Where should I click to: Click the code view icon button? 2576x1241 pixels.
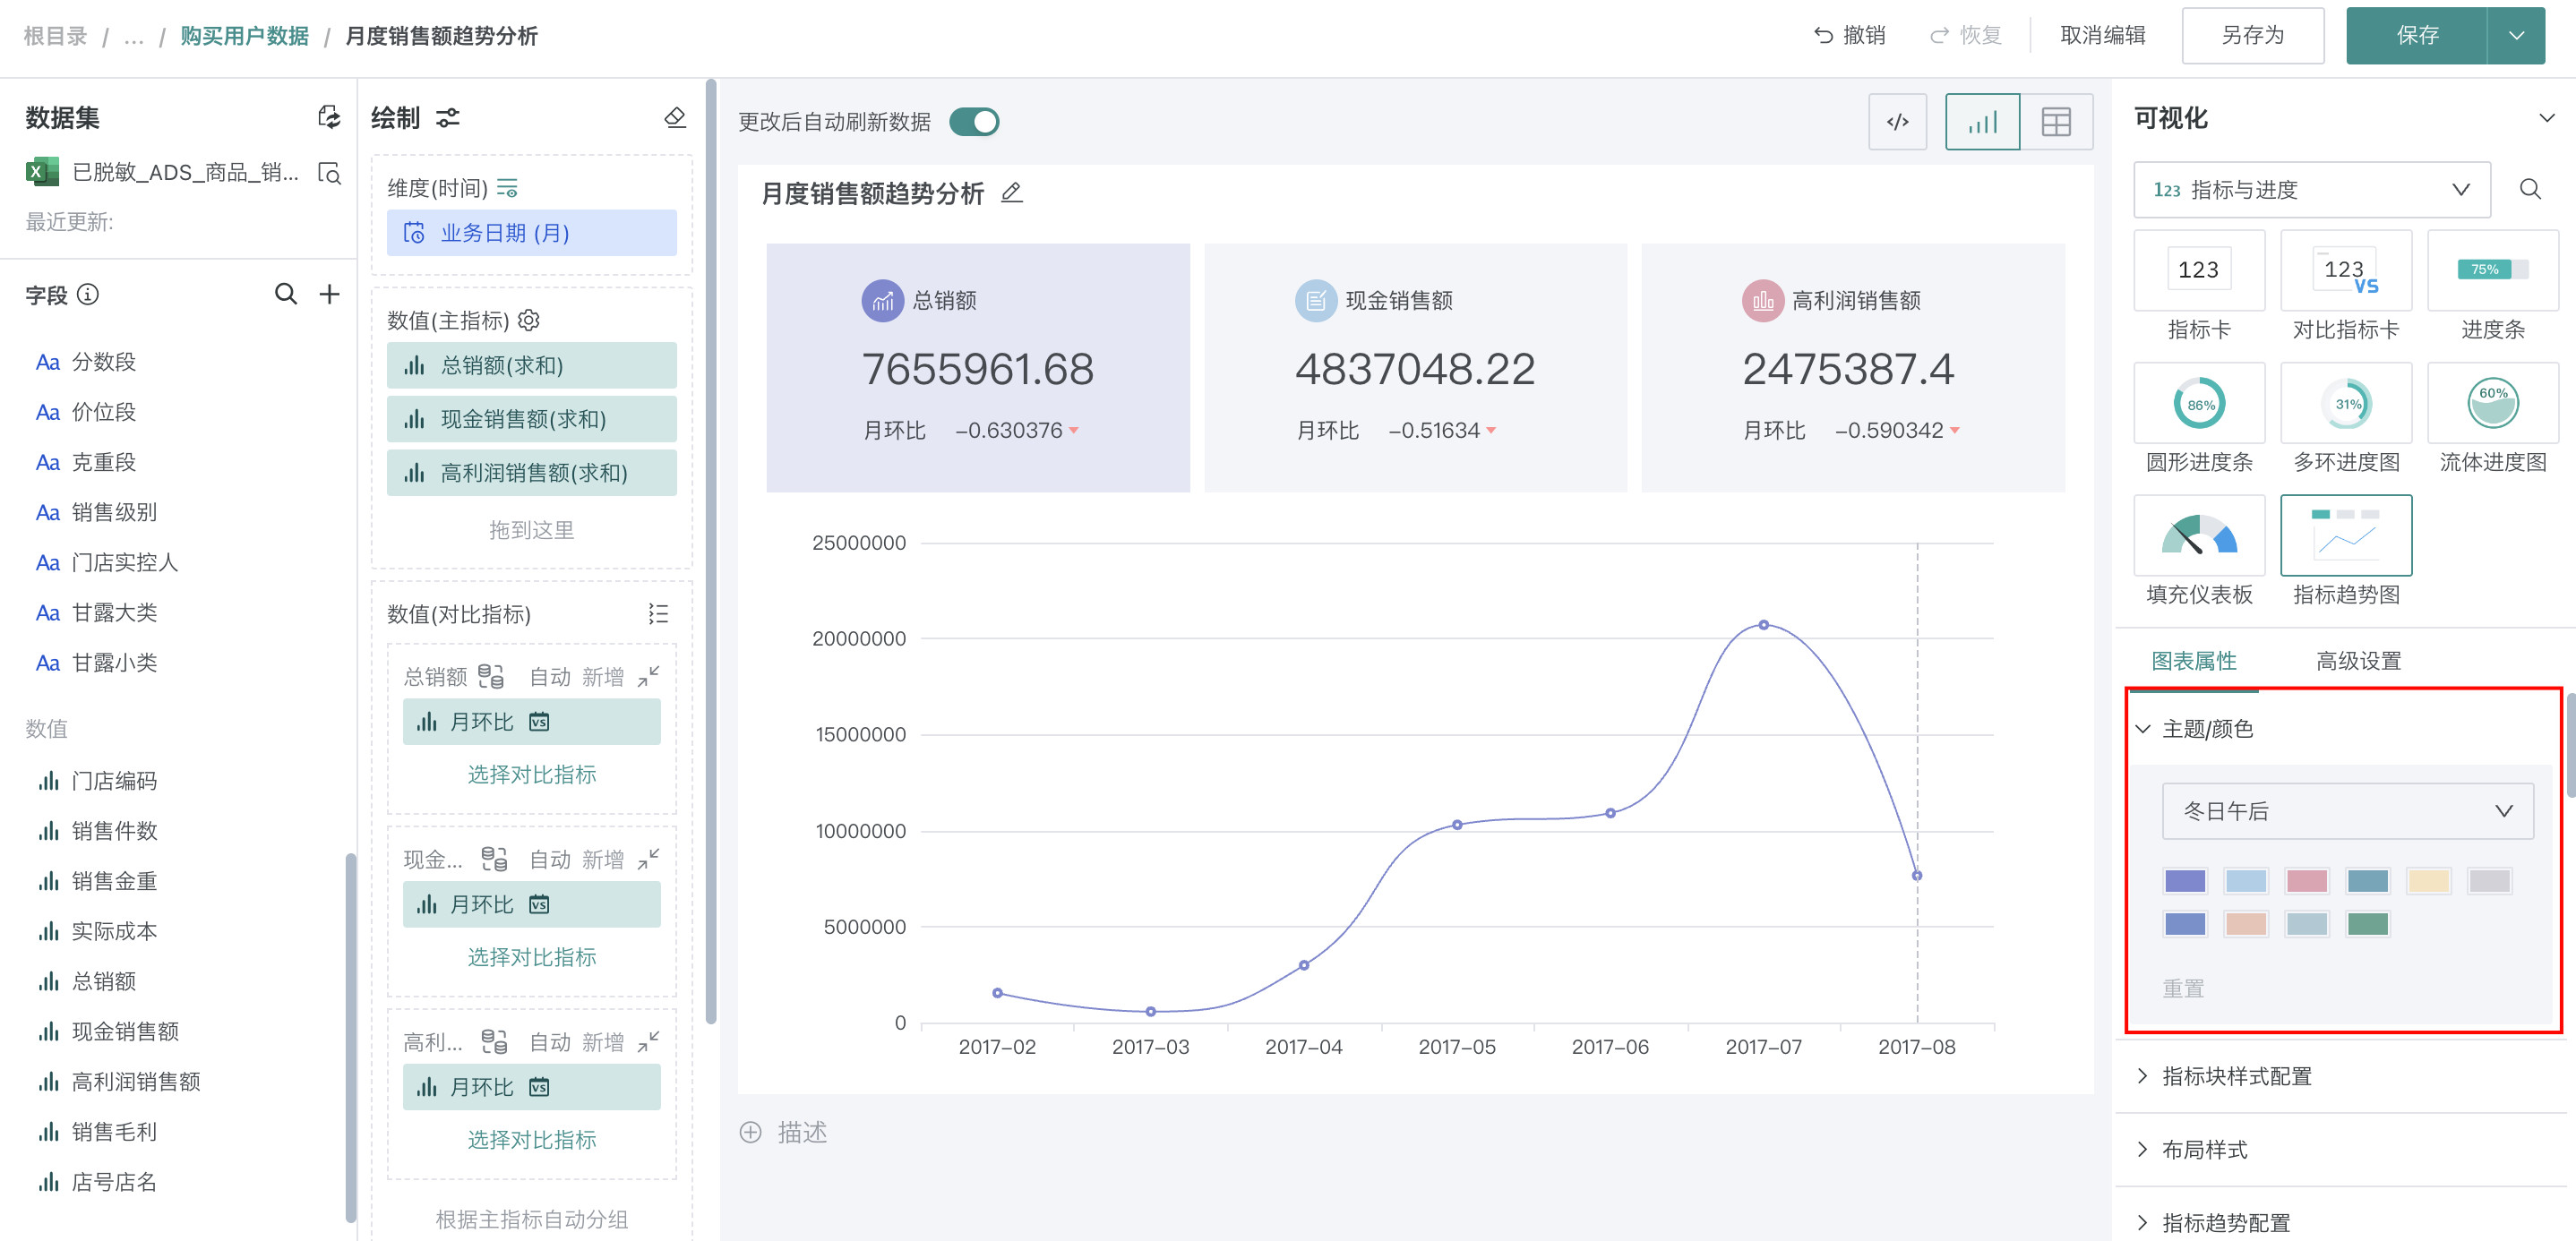tap(1897, 122)
